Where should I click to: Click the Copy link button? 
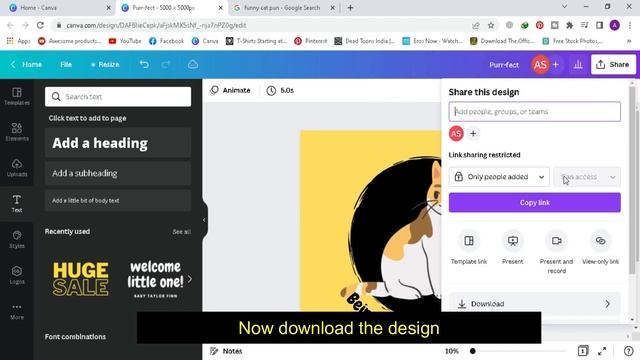(535, 202)
